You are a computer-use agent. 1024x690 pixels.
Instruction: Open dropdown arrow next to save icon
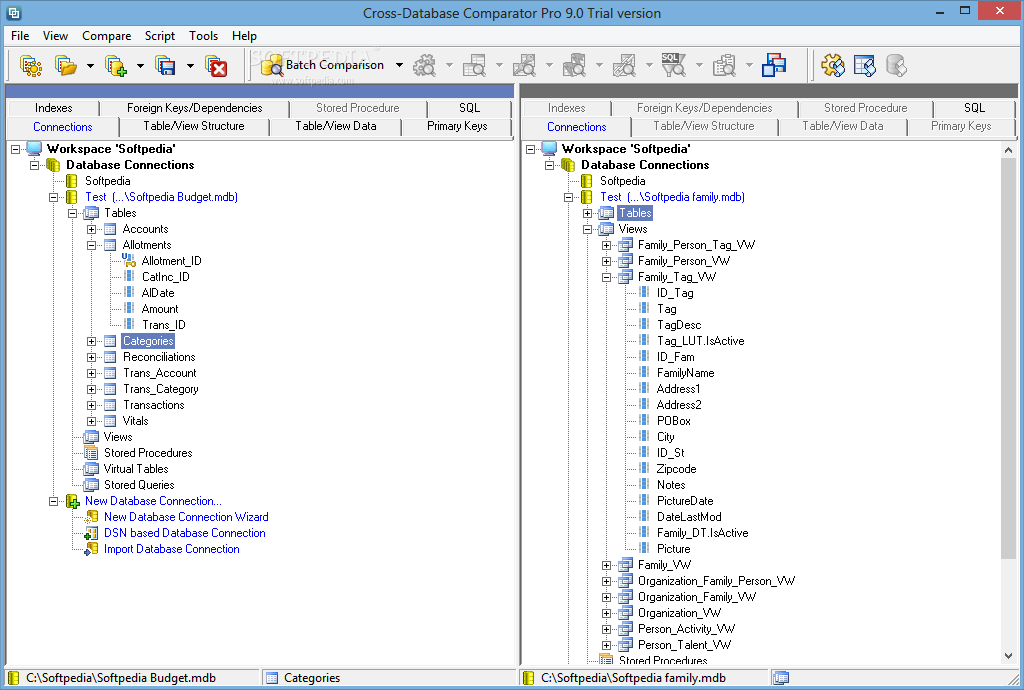[x=190, y=65]
